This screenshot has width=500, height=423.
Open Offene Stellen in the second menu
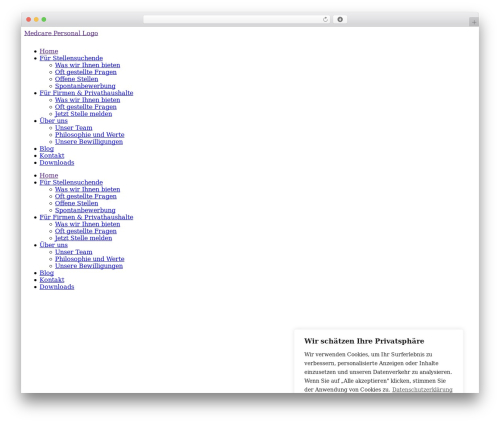pyautogui.click(x=76, y=203)
